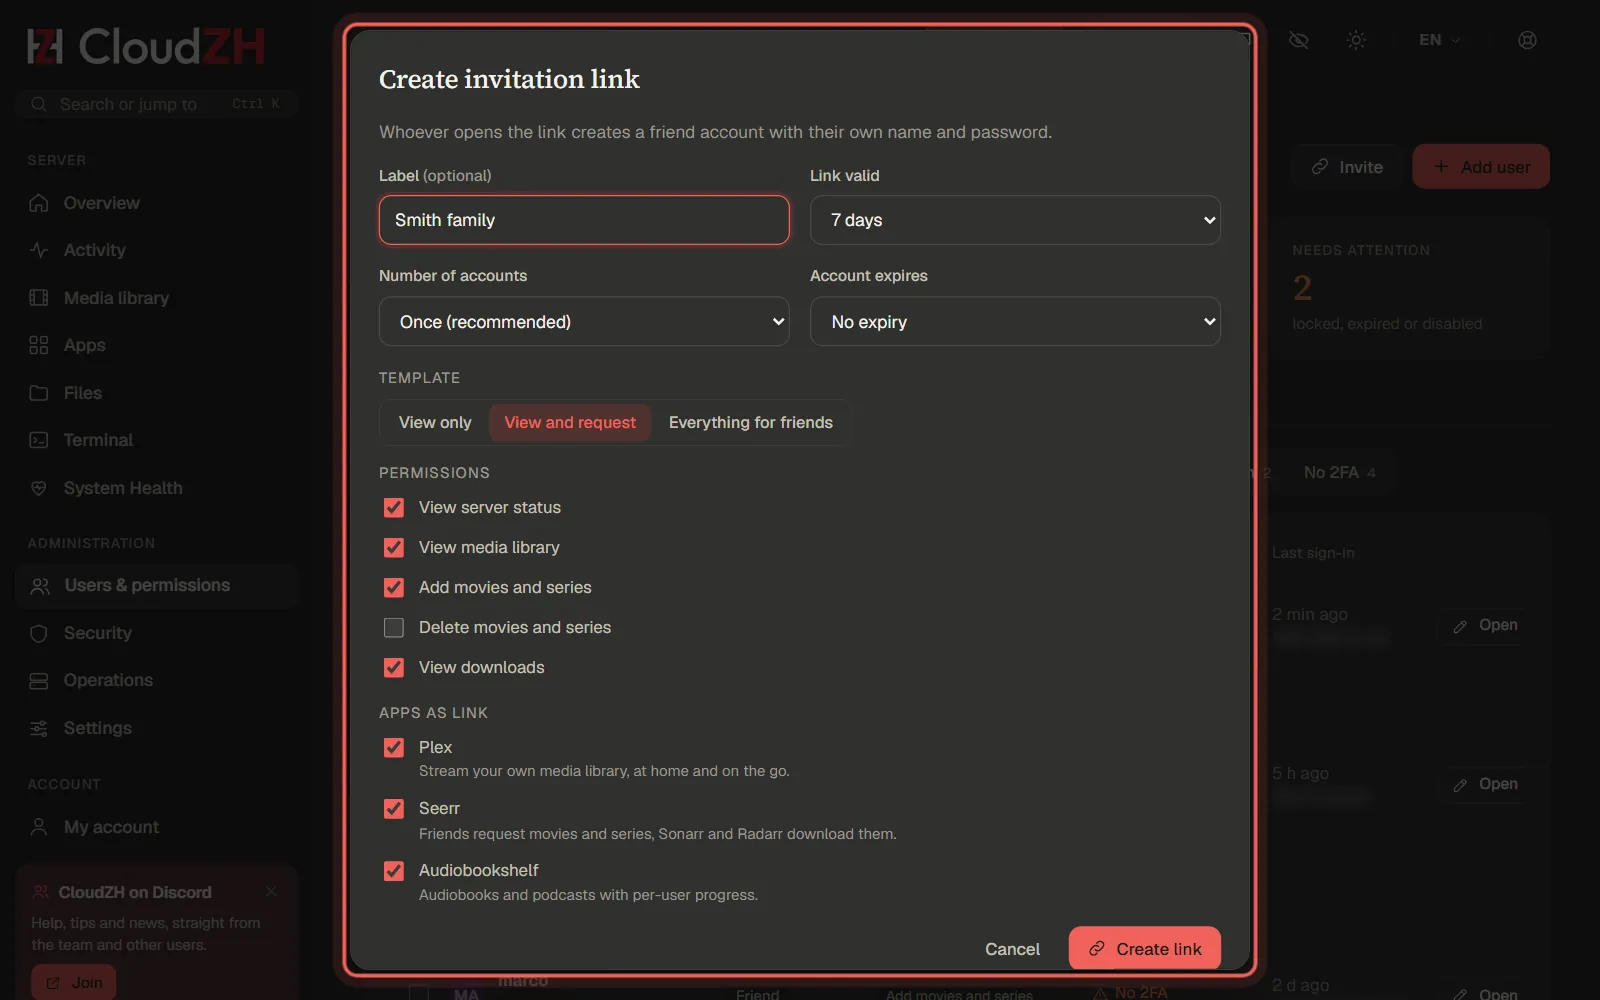The width and height of the screenshot is (1600, 1000).
Task: Click the Search or jump to box
Action: pos(157,104)
